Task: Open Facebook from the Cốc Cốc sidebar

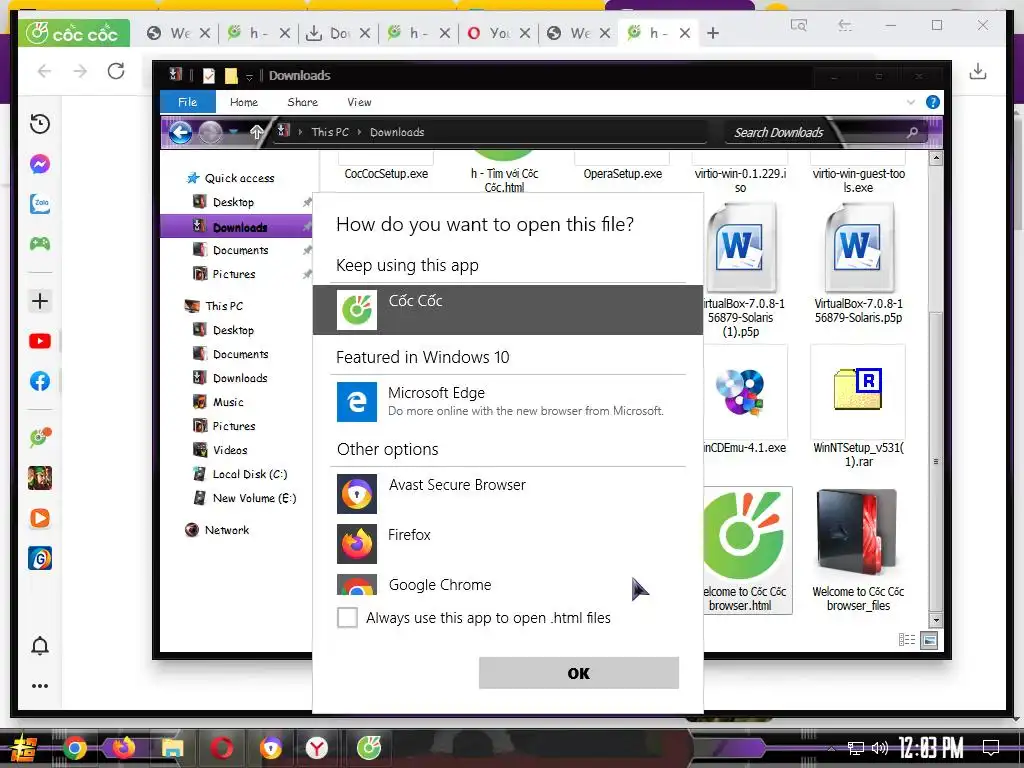Action: pos(40,381)
